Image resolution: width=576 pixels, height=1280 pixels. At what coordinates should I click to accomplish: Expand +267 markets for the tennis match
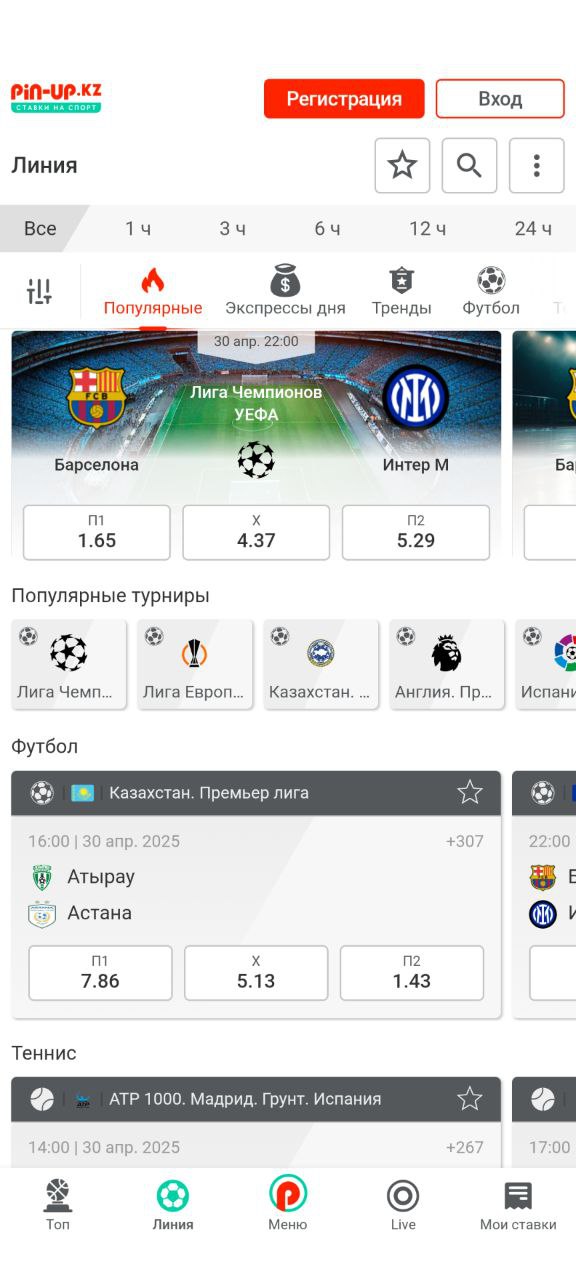click(x=465, y=1147)
